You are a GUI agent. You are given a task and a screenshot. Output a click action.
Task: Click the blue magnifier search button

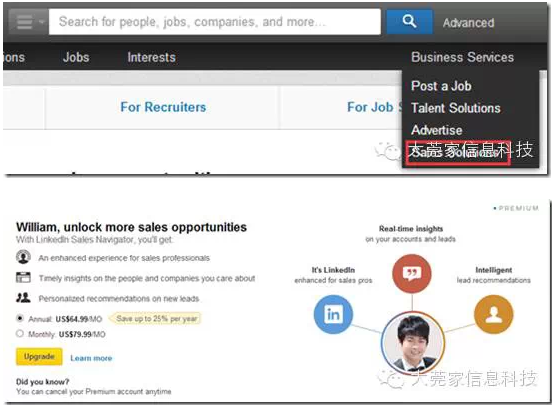tap(409, 22)
